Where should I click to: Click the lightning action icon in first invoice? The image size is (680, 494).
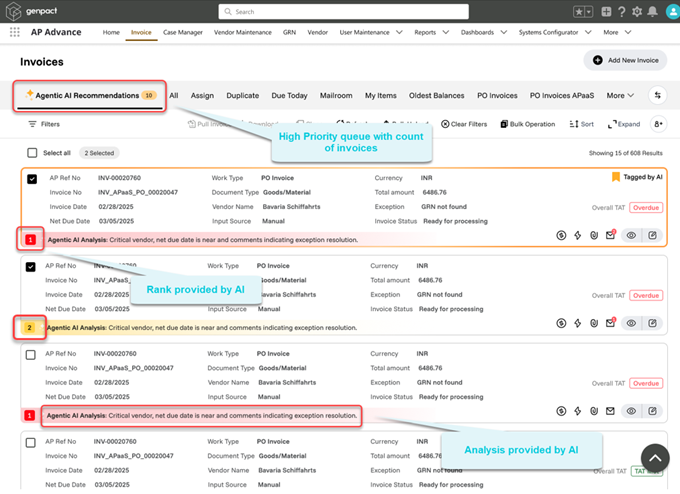click(578, 236)
